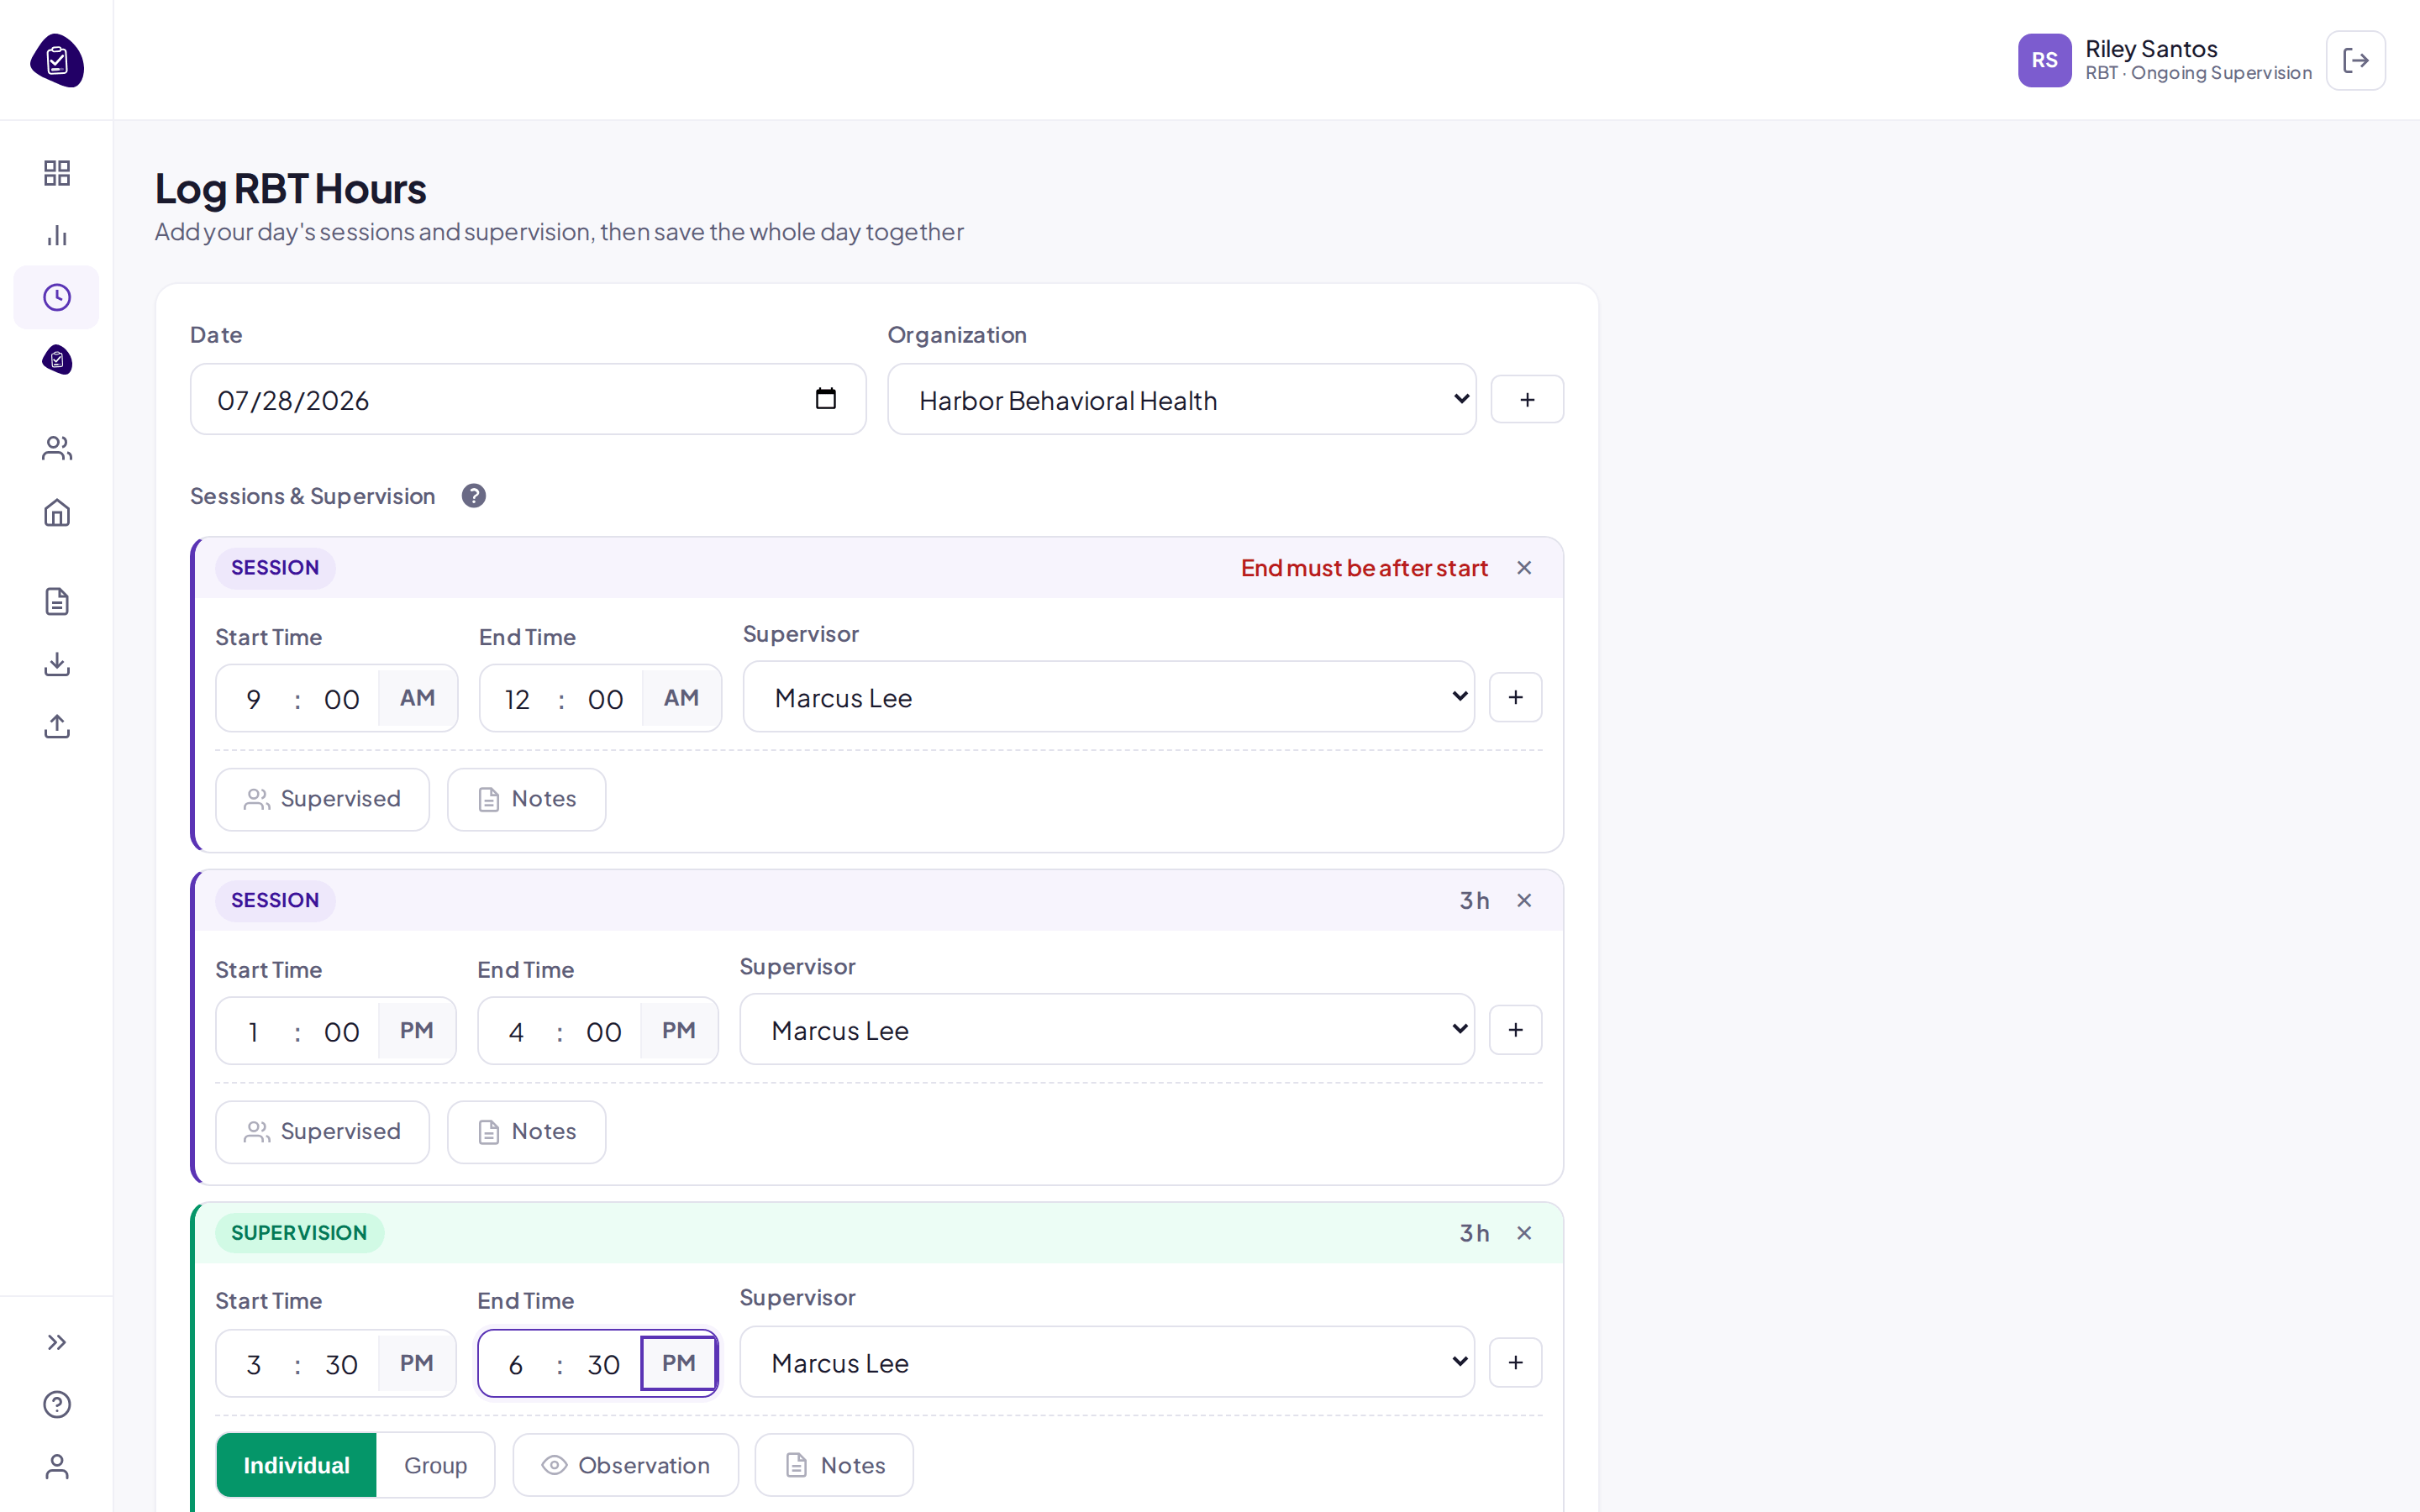This screenshot has height=1512, width=2420.
Task: Open the Organization dropdown
Action: pyautogui.click(x=1181, y=399)
